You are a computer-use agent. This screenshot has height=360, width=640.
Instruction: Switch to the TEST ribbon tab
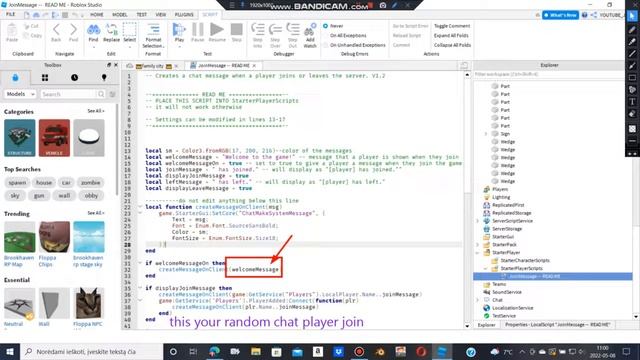click(x=142, y=15)
